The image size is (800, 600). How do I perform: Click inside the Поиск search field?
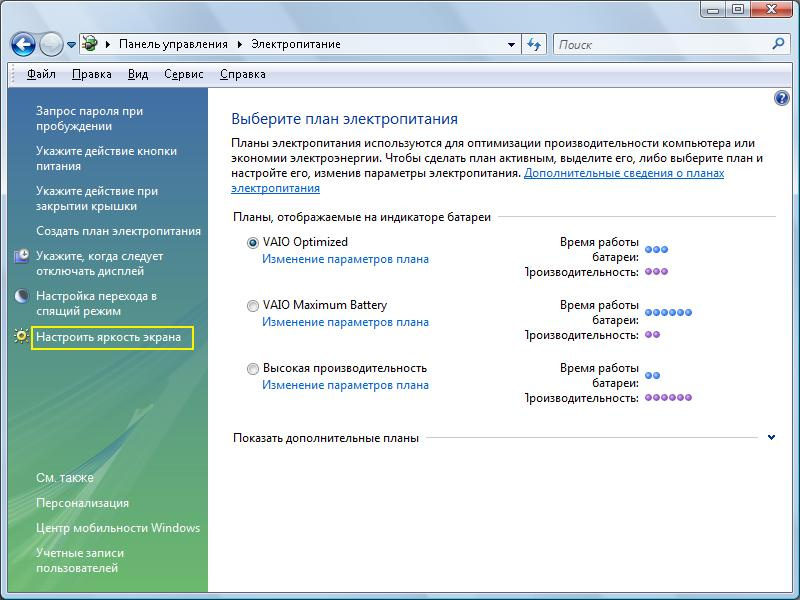[x=660, y=45]
